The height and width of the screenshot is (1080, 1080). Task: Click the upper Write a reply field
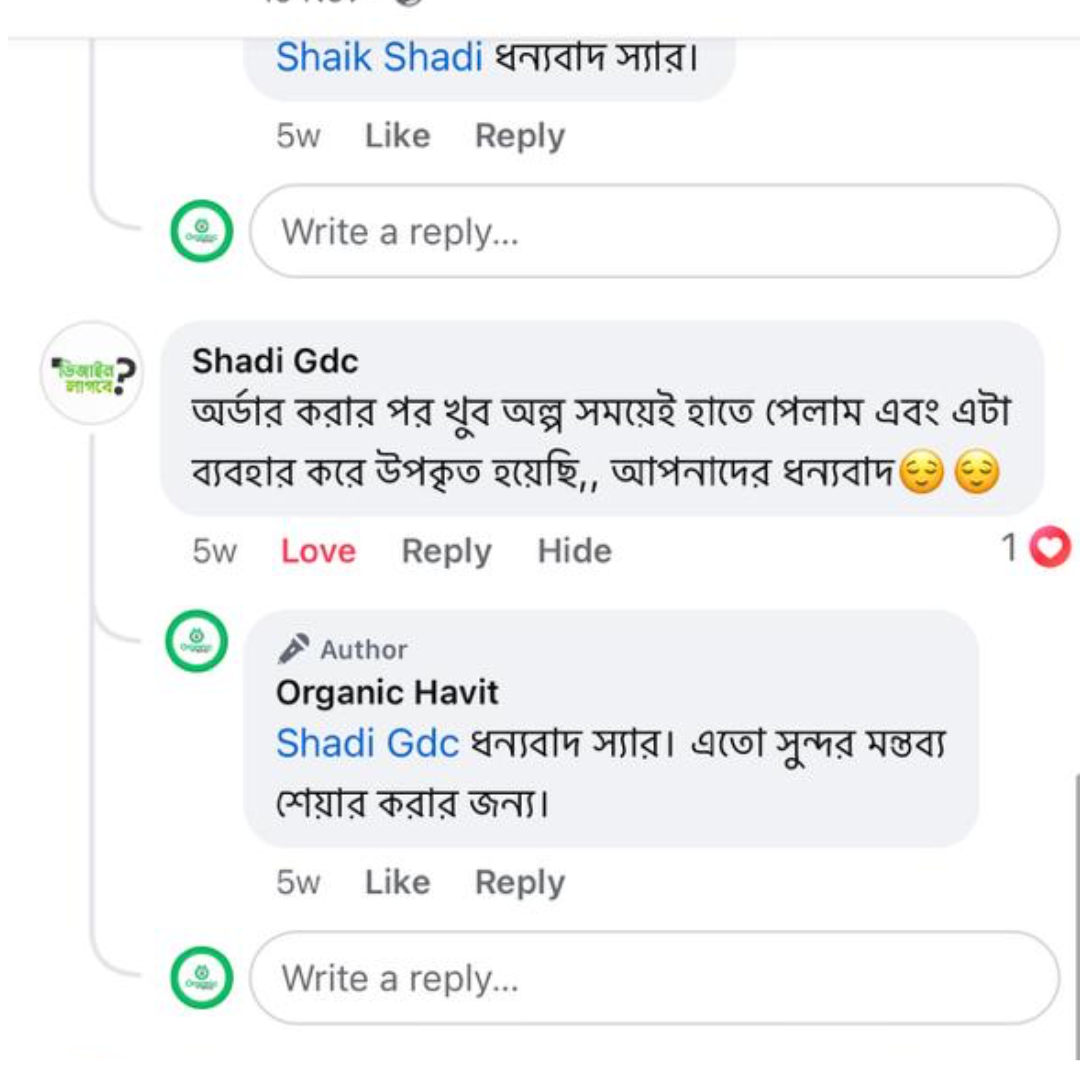click(x=654, y=232)
